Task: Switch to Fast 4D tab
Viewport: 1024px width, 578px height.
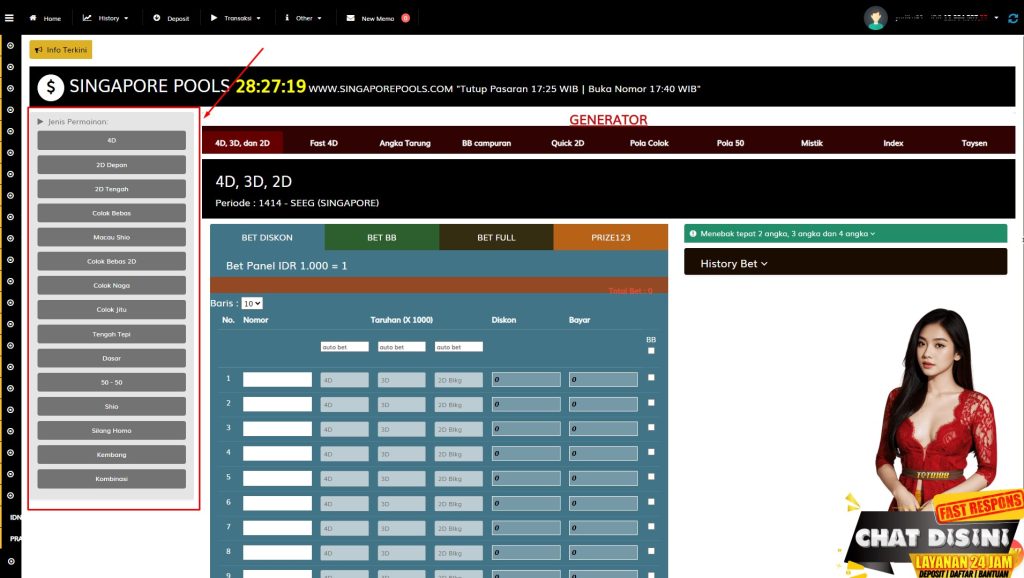Action: pyautogui.click(x=324, y=143)
